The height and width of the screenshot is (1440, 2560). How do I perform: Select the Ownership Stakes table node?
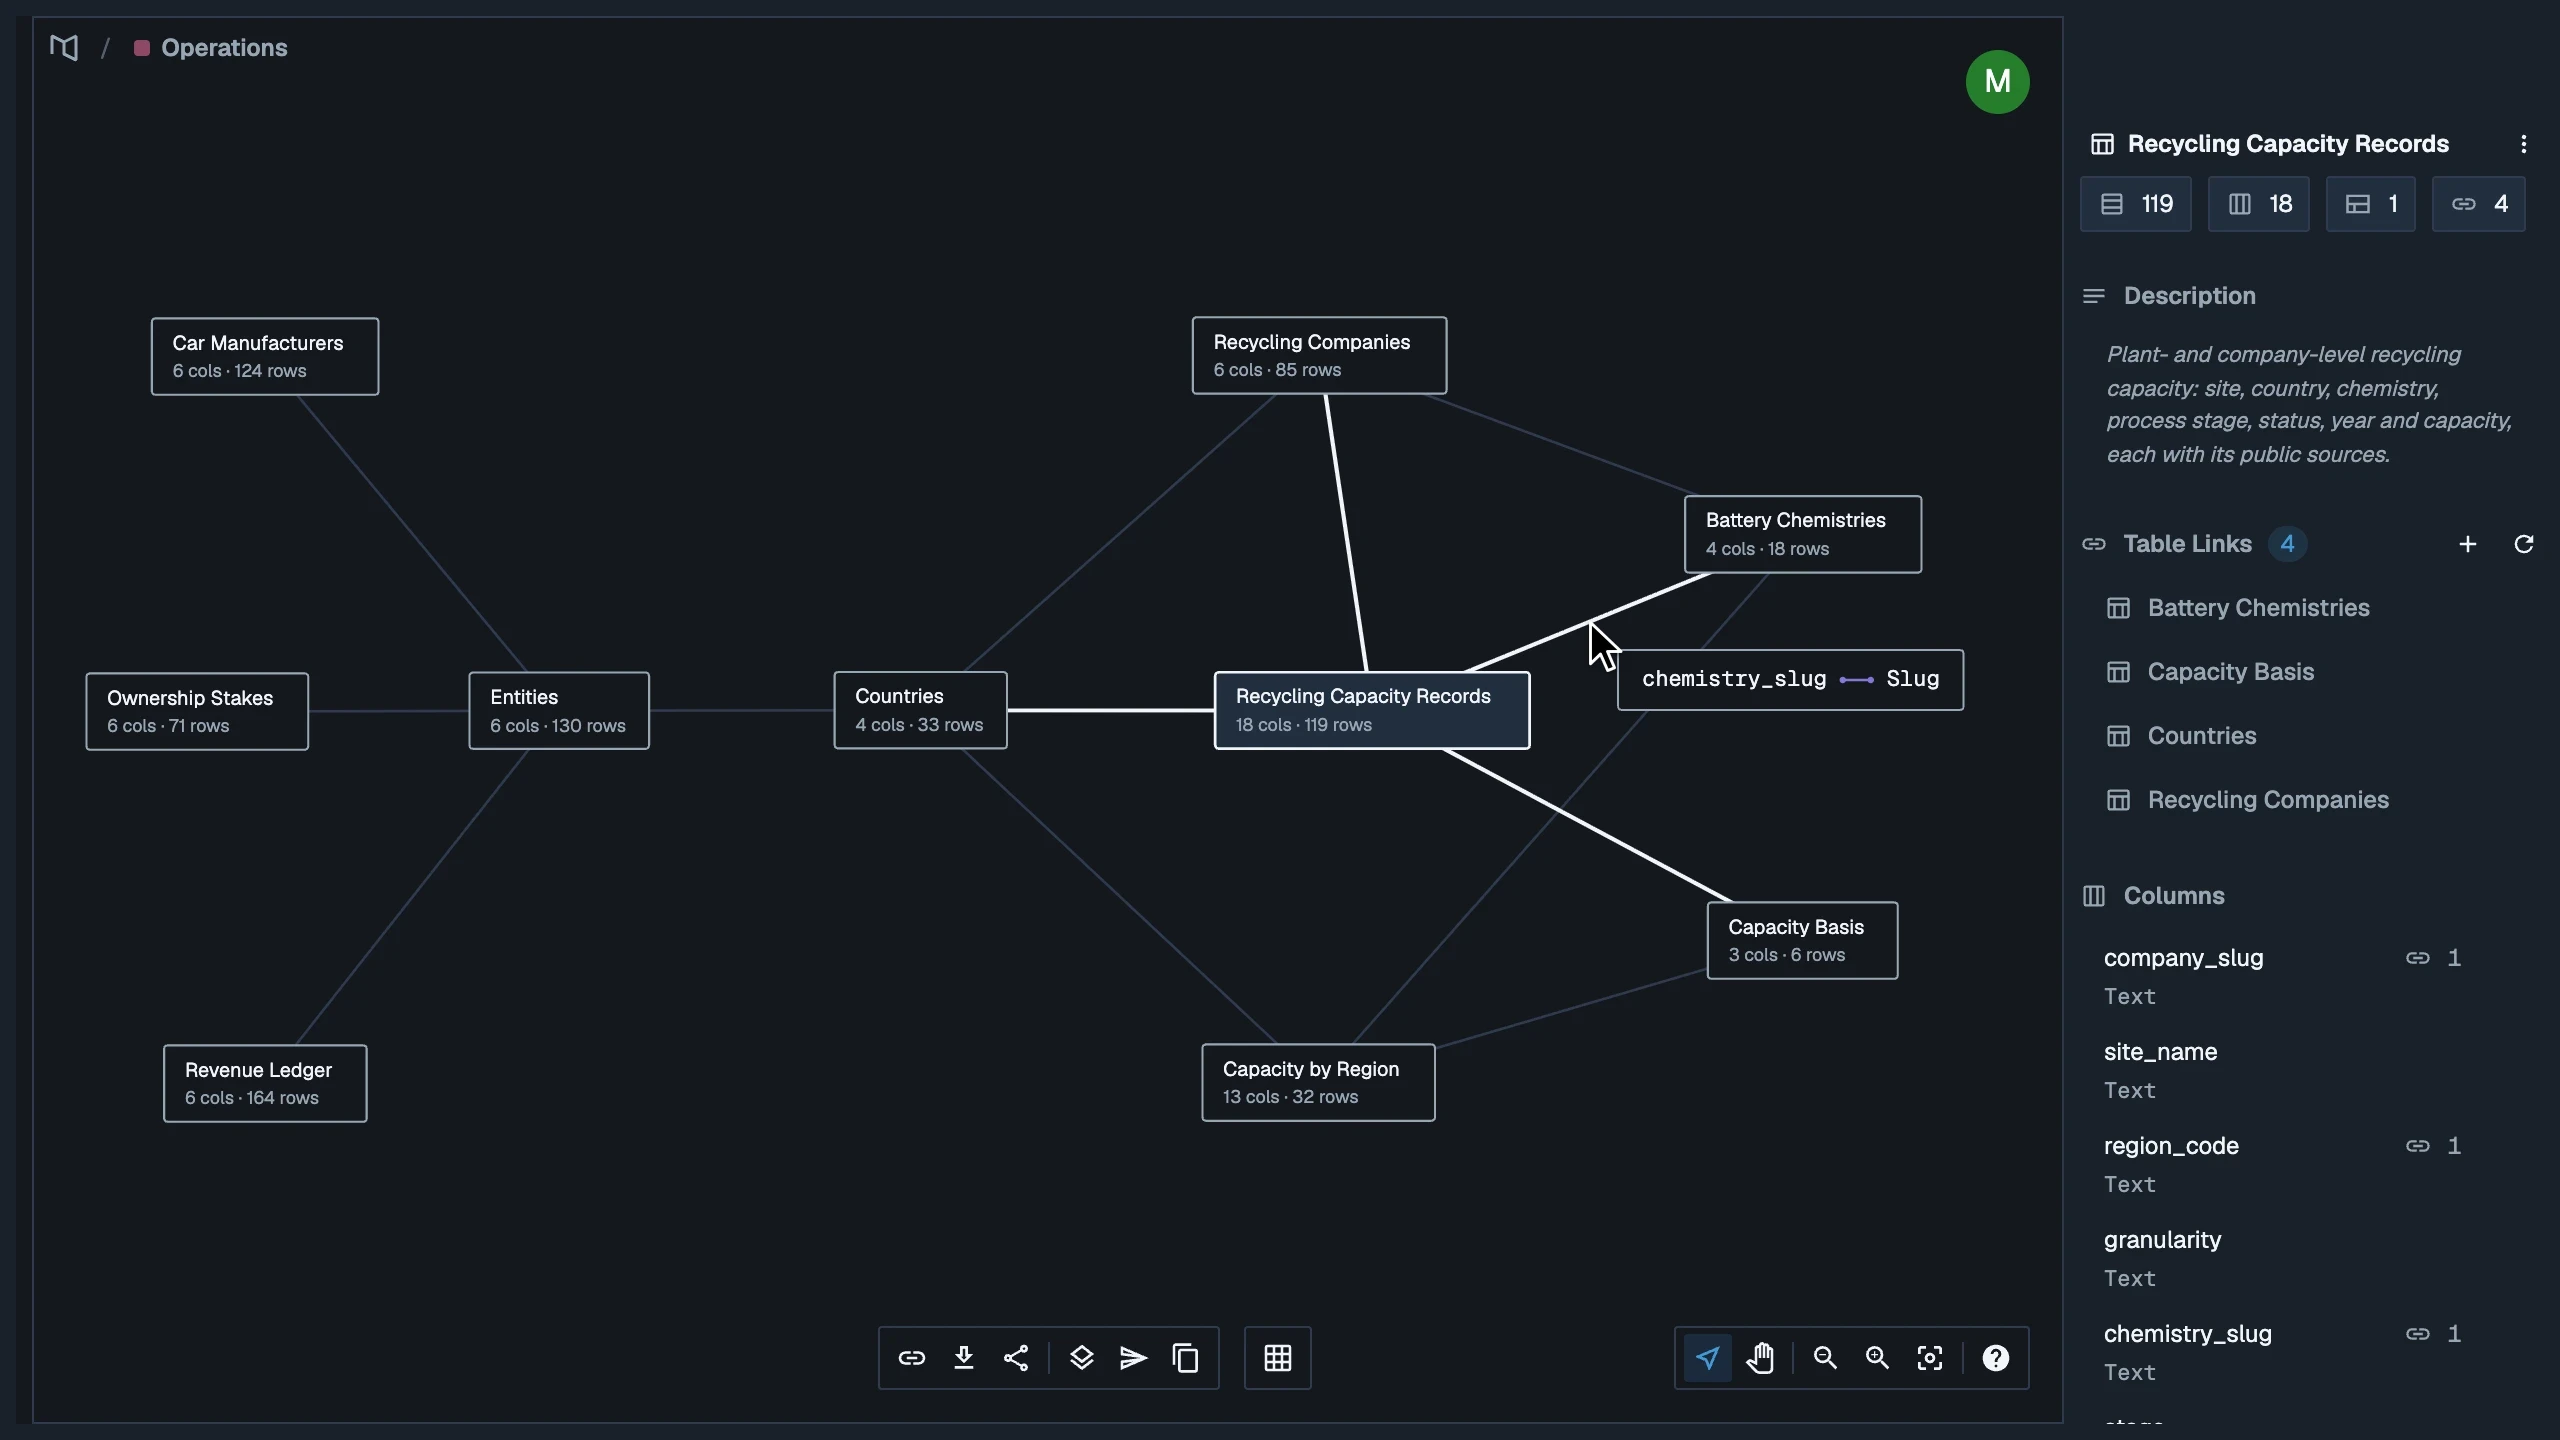click(197, 711)
